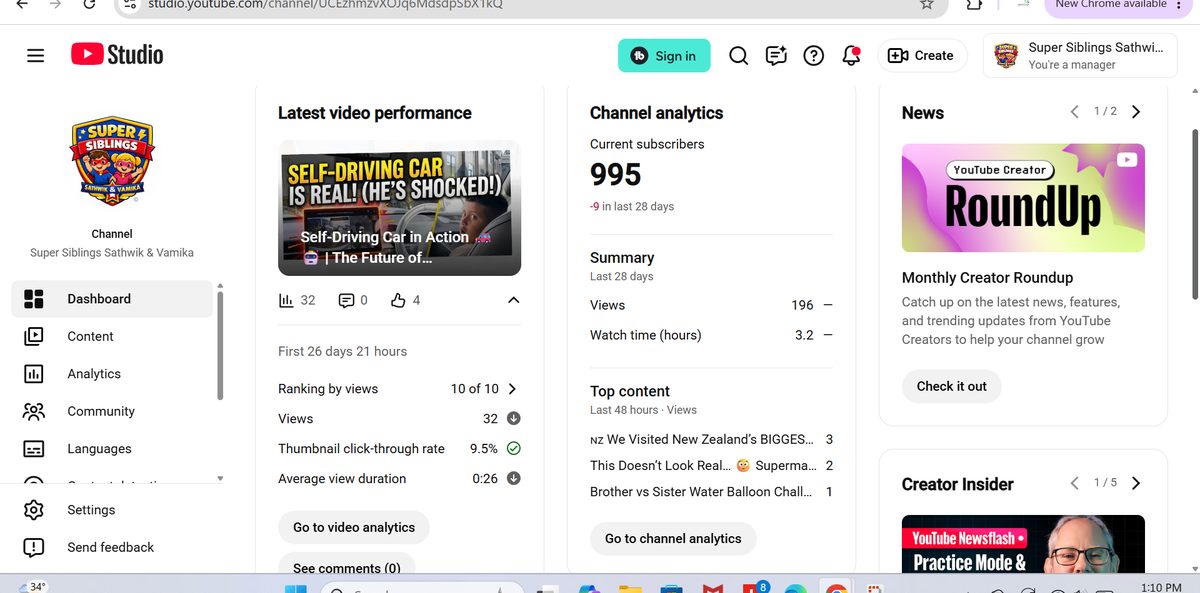Open the Ask Studio chat sparkle icon
Screen dimensions: 1200x593
pyautogui.click(x=776, y=56)
